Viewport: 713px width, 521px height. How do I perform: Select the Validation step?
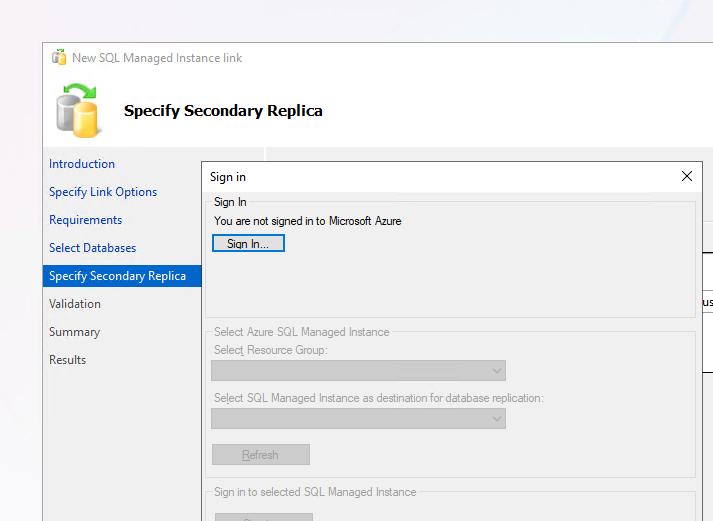75,304
